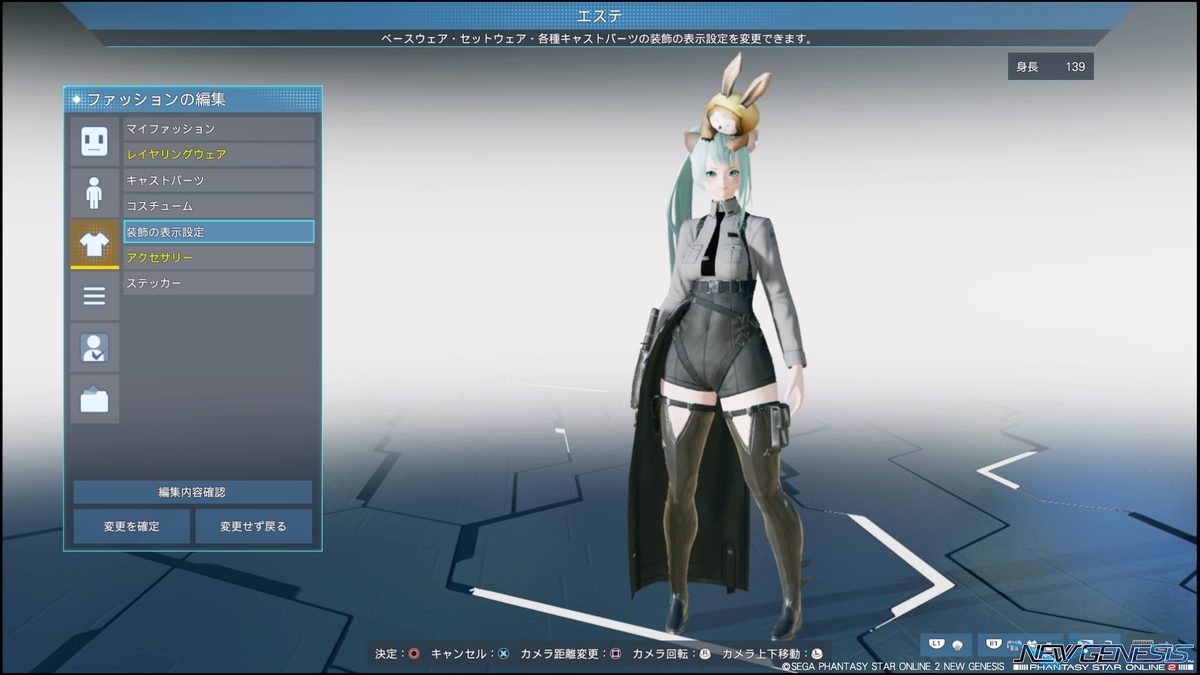
Task: Open アクセサリー menu entry
Action: tap(218, 258)
